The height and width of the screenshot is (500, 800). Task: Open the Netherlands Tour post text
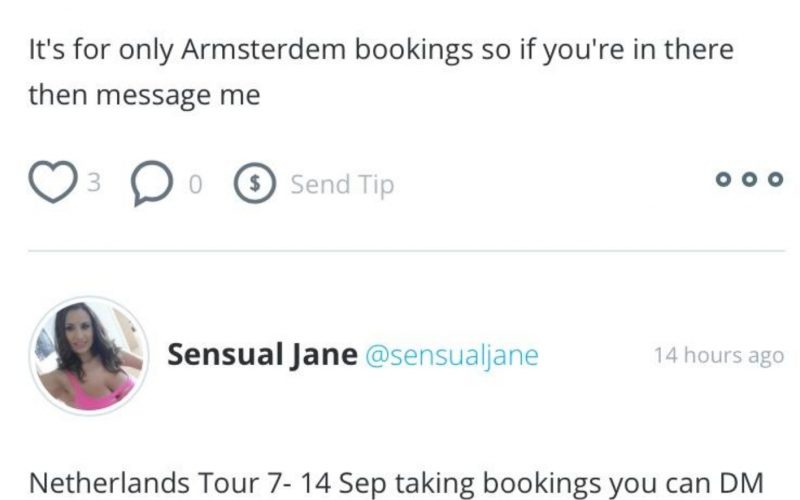tap(396, 484)
